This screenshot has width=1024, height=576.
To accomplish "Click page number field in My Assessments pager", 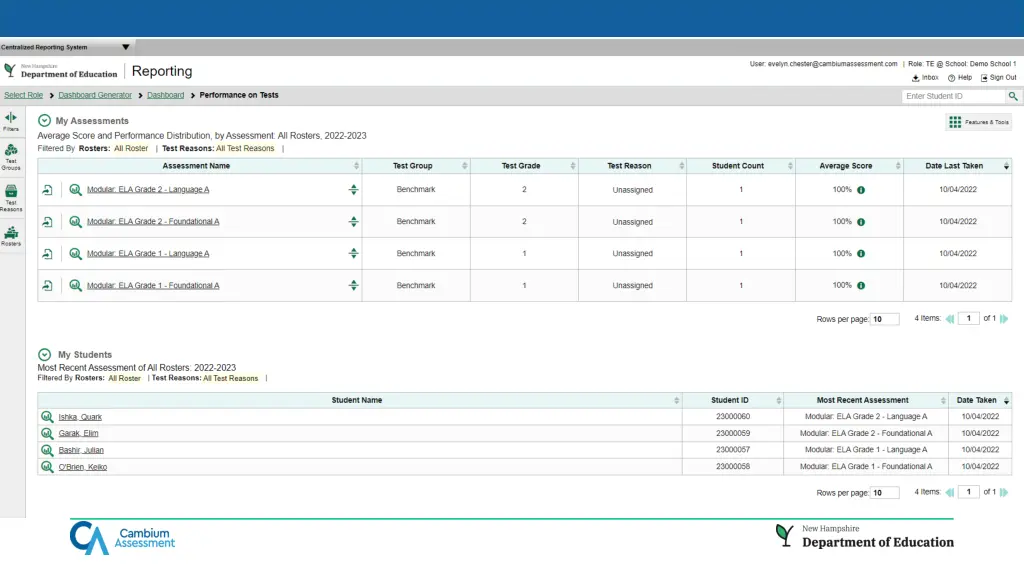I will click(x=968, y=319).
